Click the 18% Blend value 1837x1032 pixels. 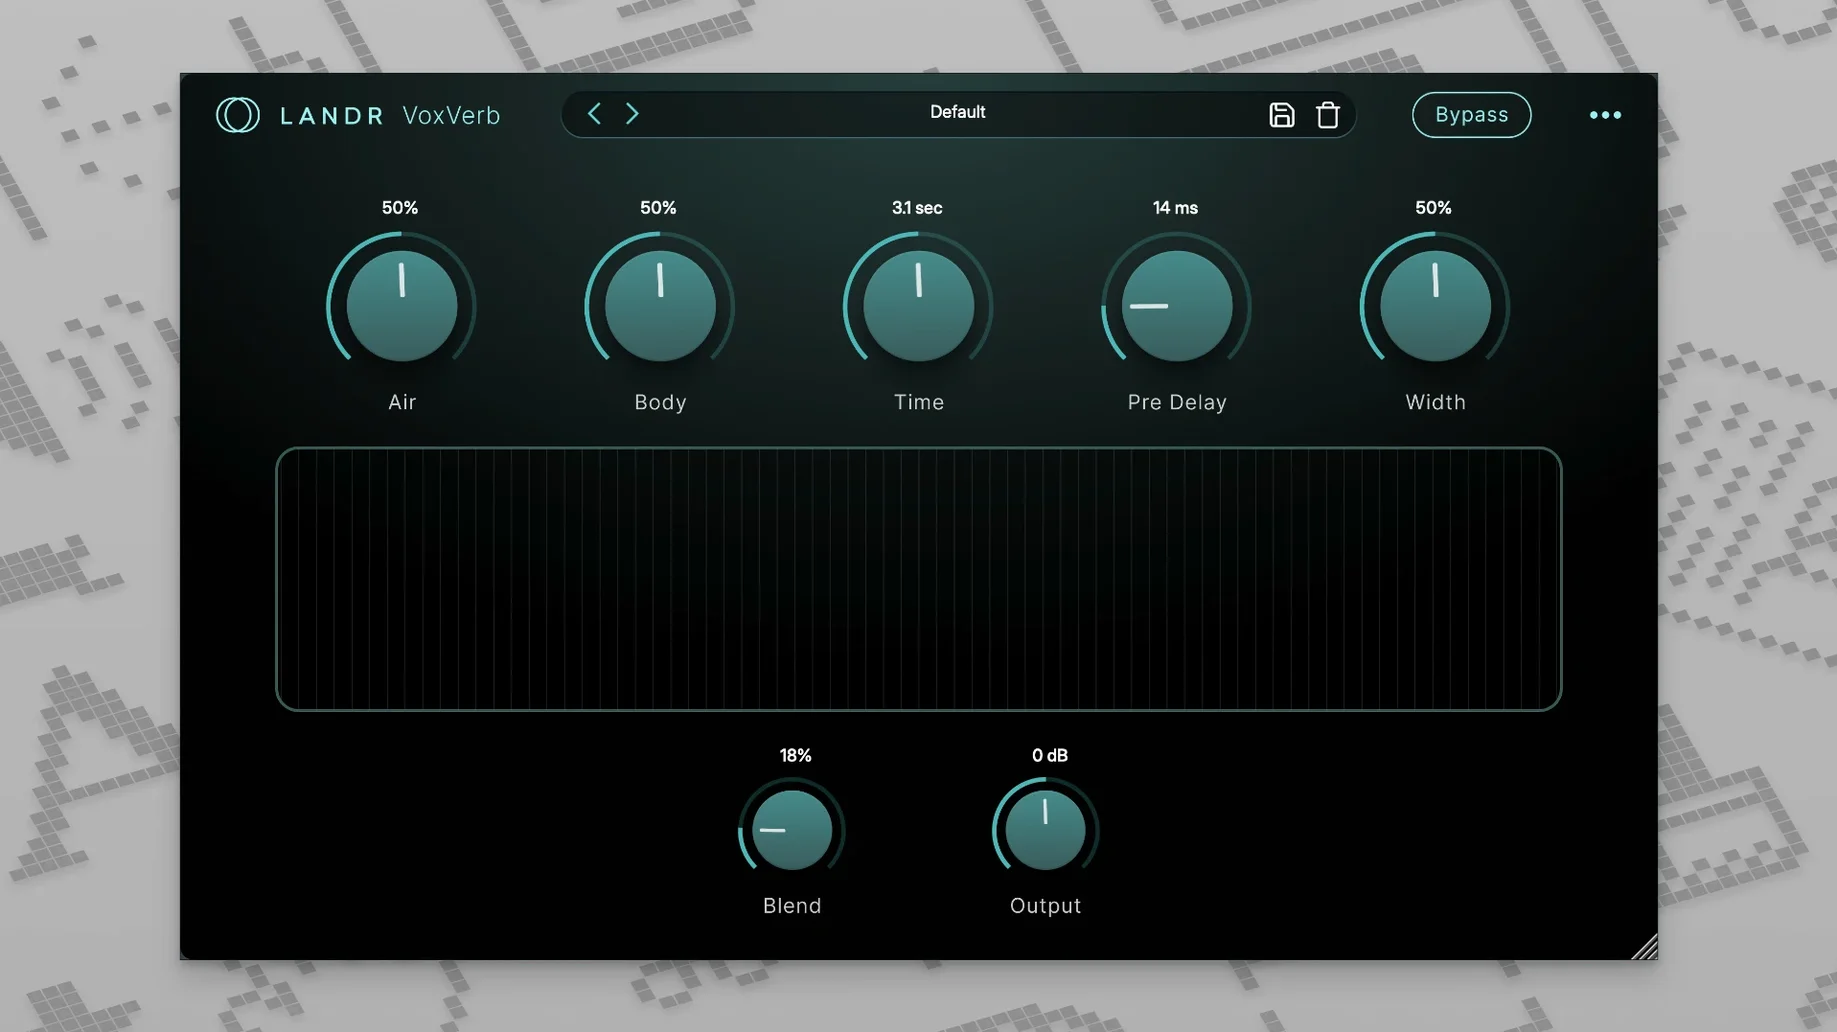tap(795, 755)
